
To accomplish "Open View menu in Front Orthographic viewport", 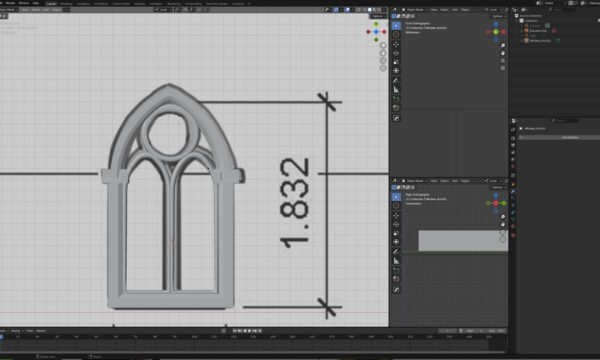I will pos(434,10).
